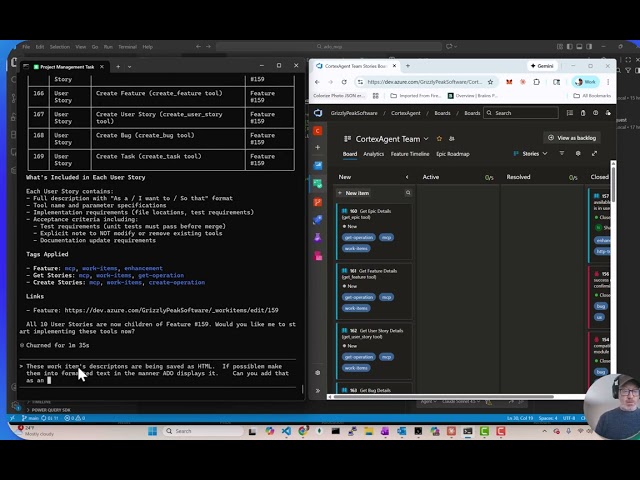The width and height of the screenshot is (640, 480).
Task: Click main branch in VS Code status bar
Action: coord(31,418)
